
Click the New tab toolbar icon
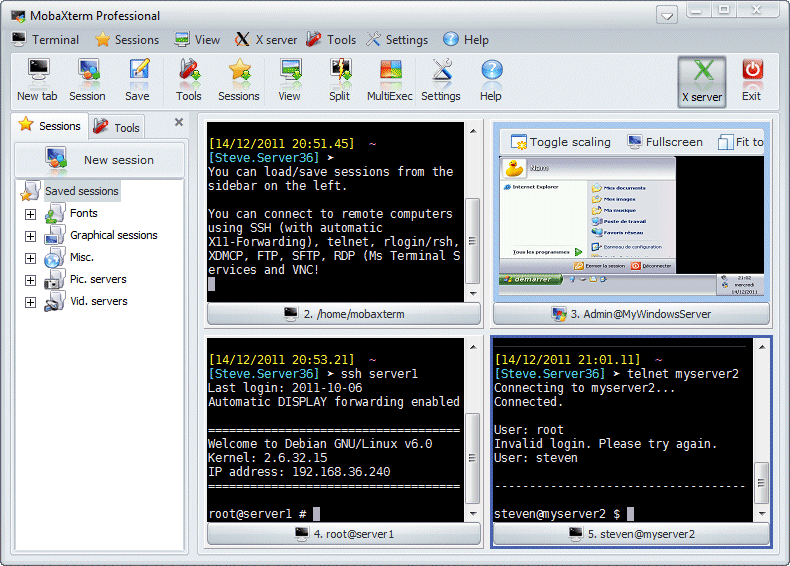tap(37, 80)
